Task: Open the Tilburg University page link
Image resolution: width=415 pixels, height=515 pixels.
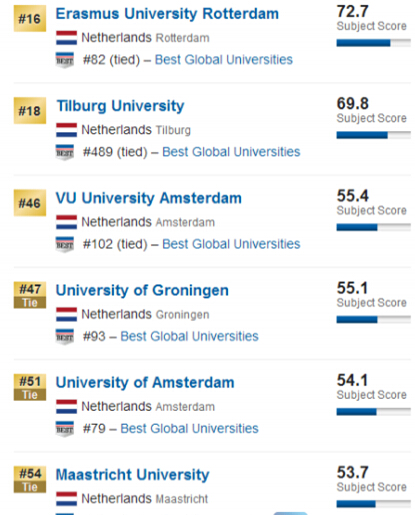Action: [120, 106]
